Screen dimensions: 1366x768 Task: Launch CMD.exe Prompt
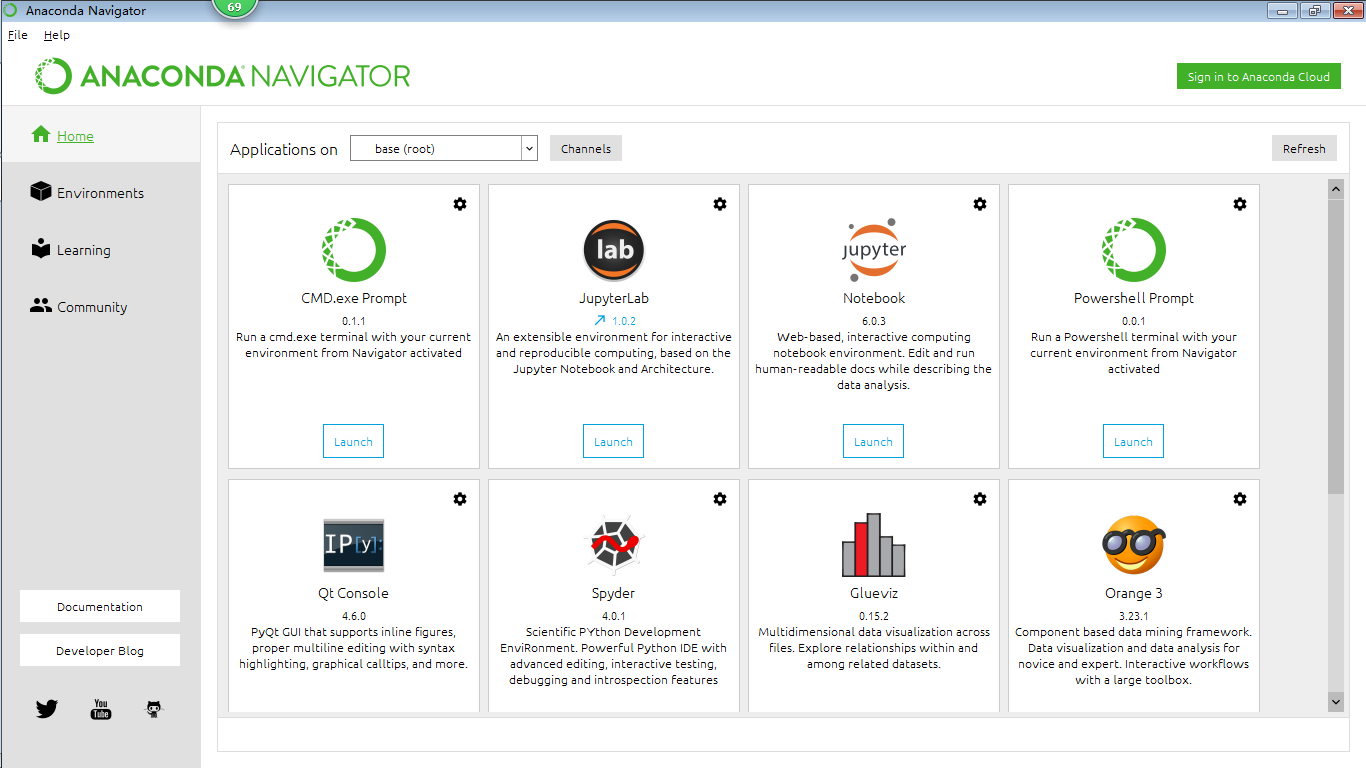tap(353, 441)
